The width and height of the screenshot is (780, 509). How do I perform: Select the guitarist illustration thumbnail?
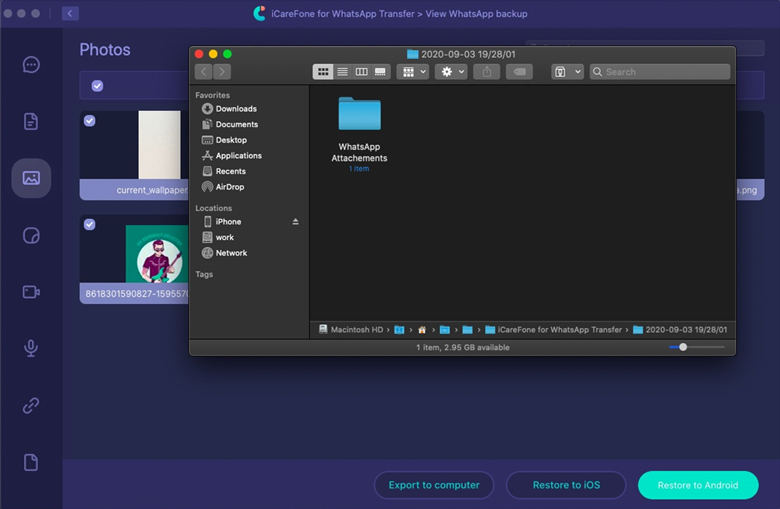pos(157,254)
